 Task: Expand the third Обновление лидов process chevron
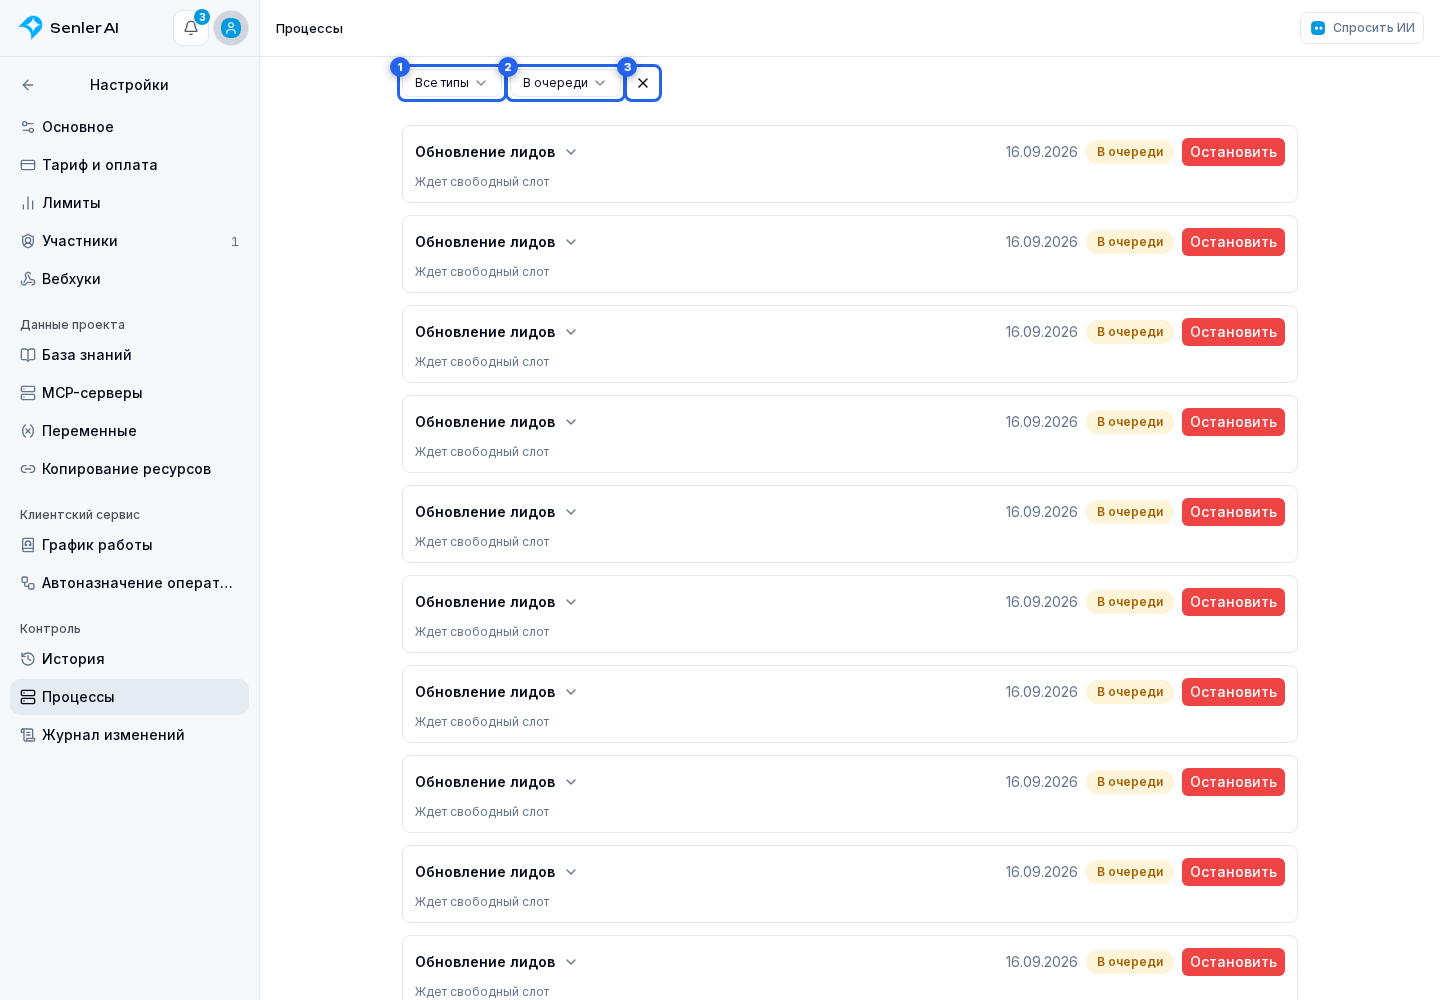click(x=571, y=332)
